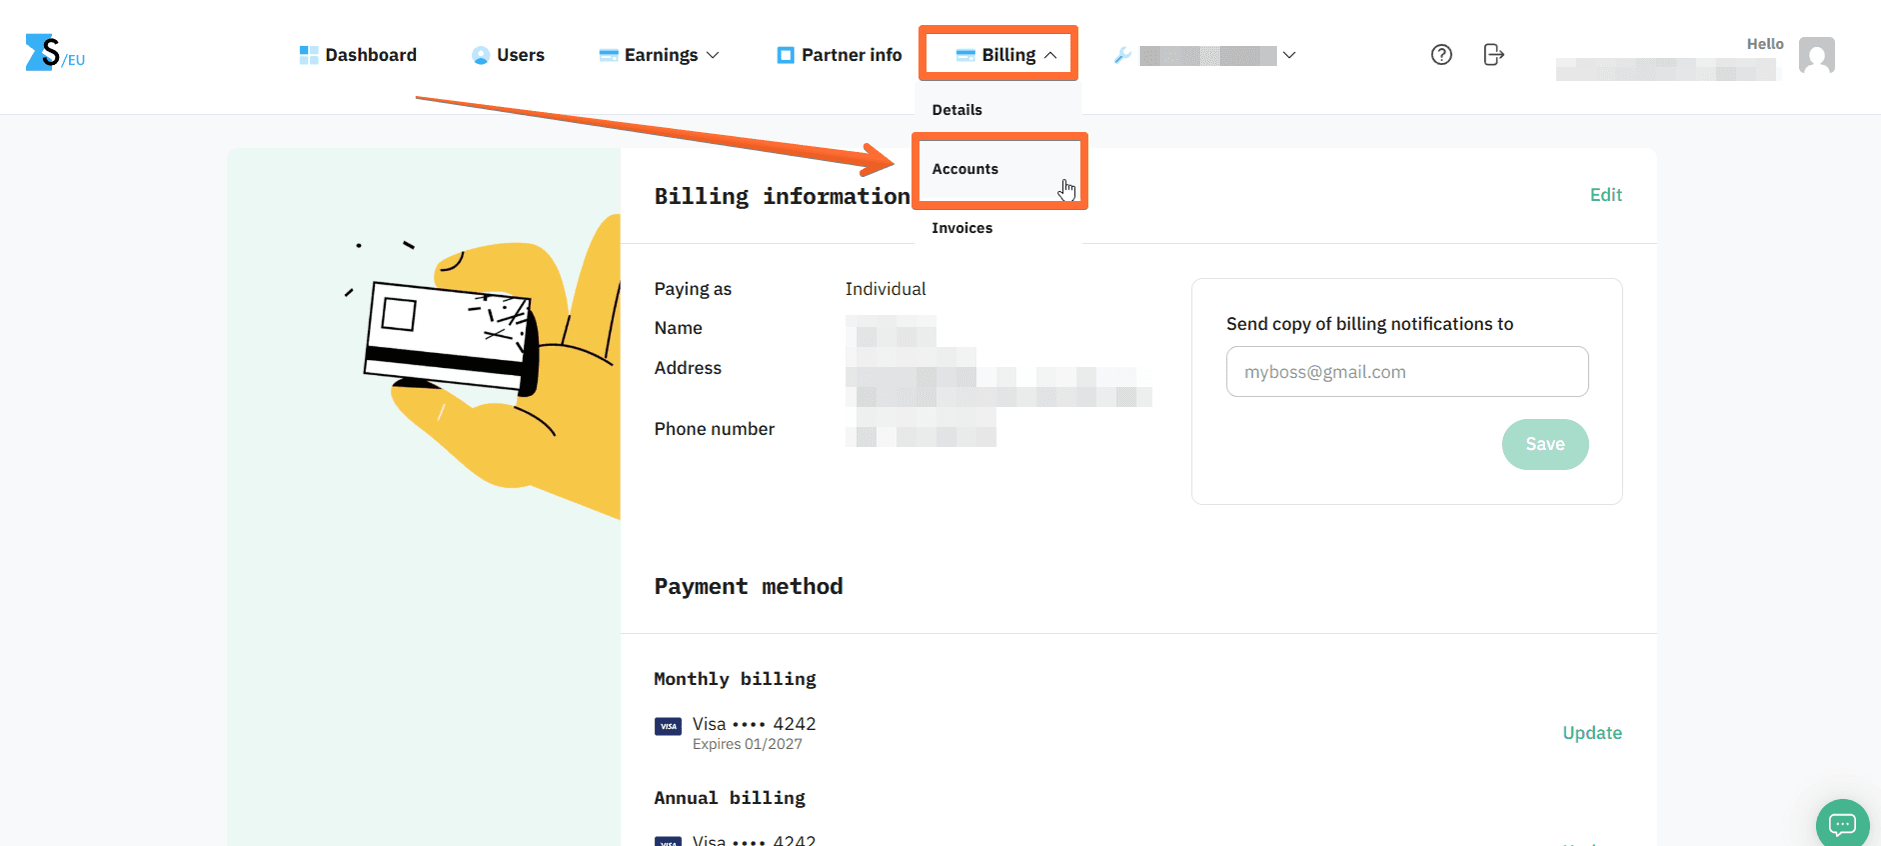Screen dimensions: 1881x846
Task: Open the Partner info page
Action: point(839,55)
